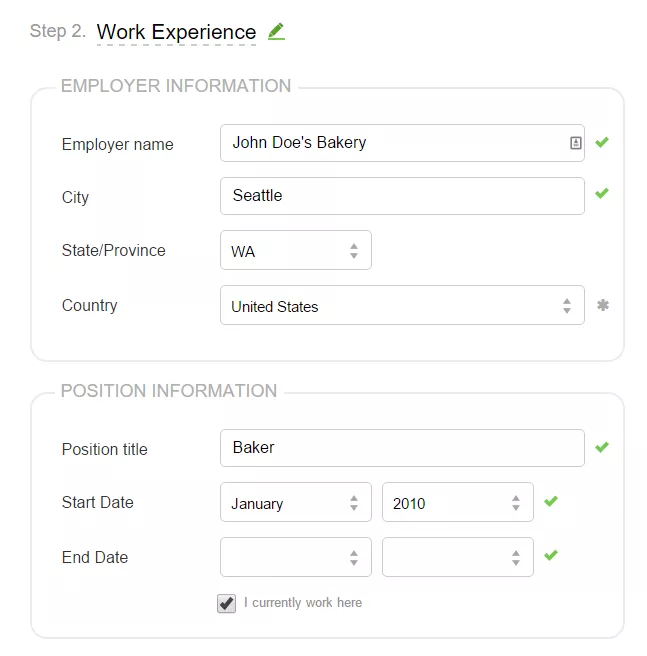The height and width of the screenshot is (656, 647).
Task: Click the green checkmark beside the City field
Action: (x=602, y=193)
